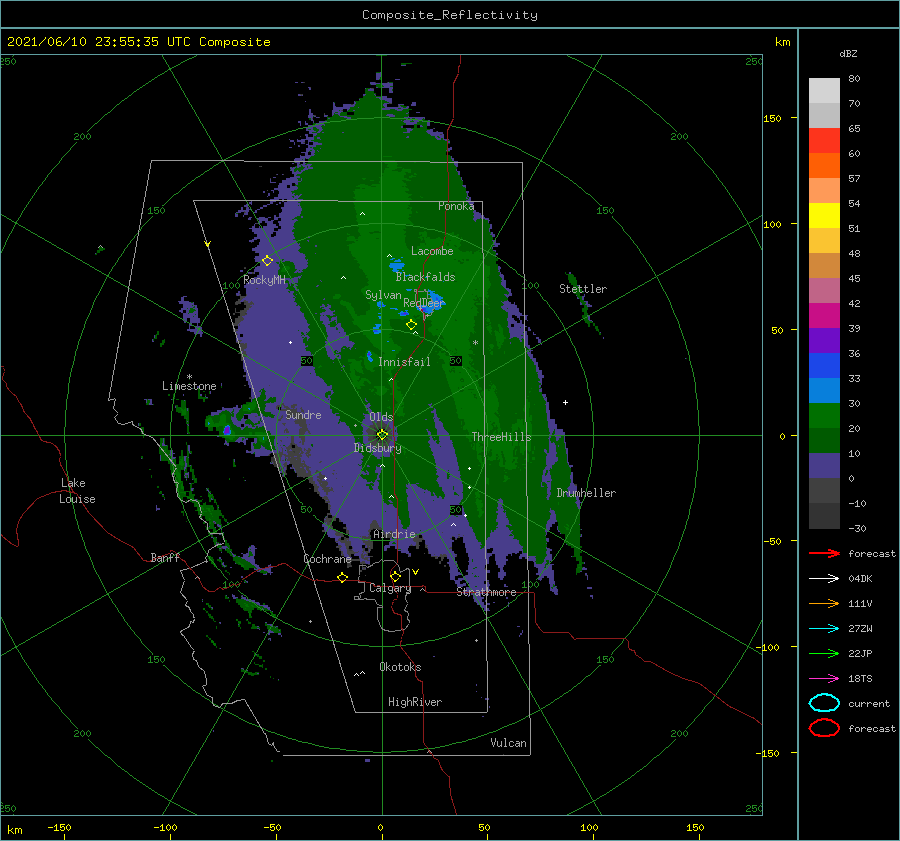
Task: Click the Stettler town label
Action: (x=583, y=289)
